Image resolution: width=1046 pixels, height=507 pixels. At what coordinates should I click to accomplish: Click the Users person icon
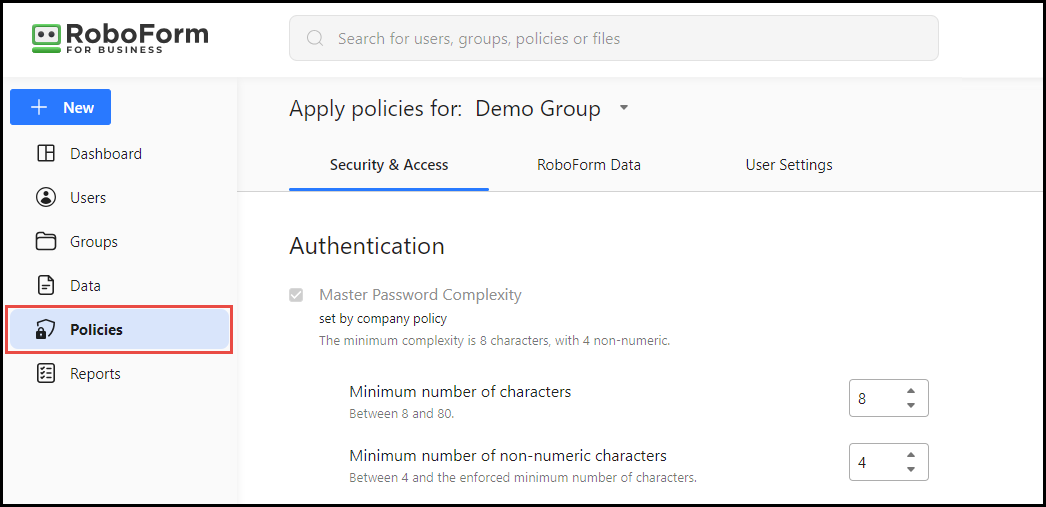click(x=45, y=197)
